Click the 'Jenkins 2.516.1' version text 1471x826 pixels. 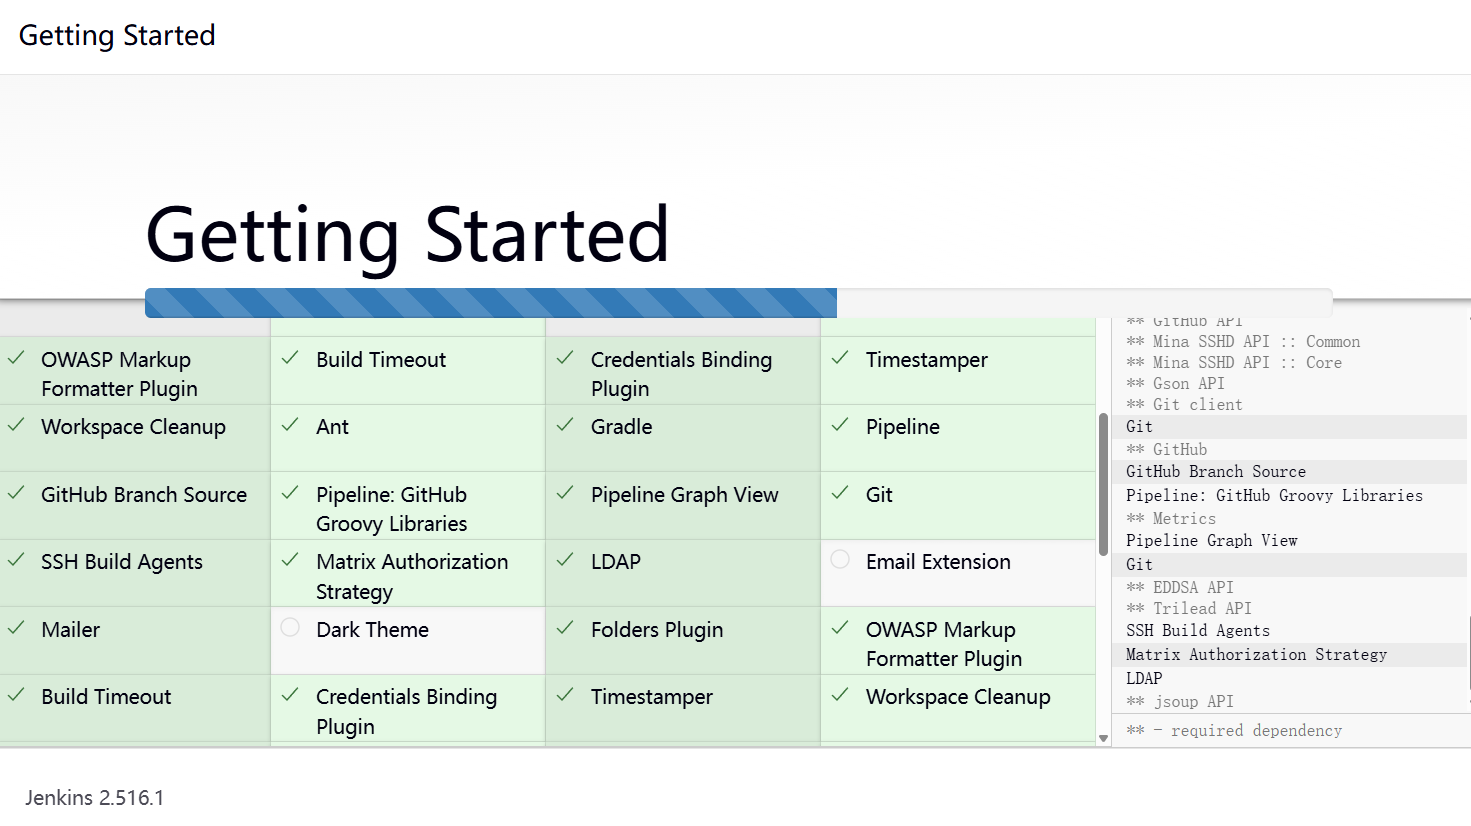point(95,798)
